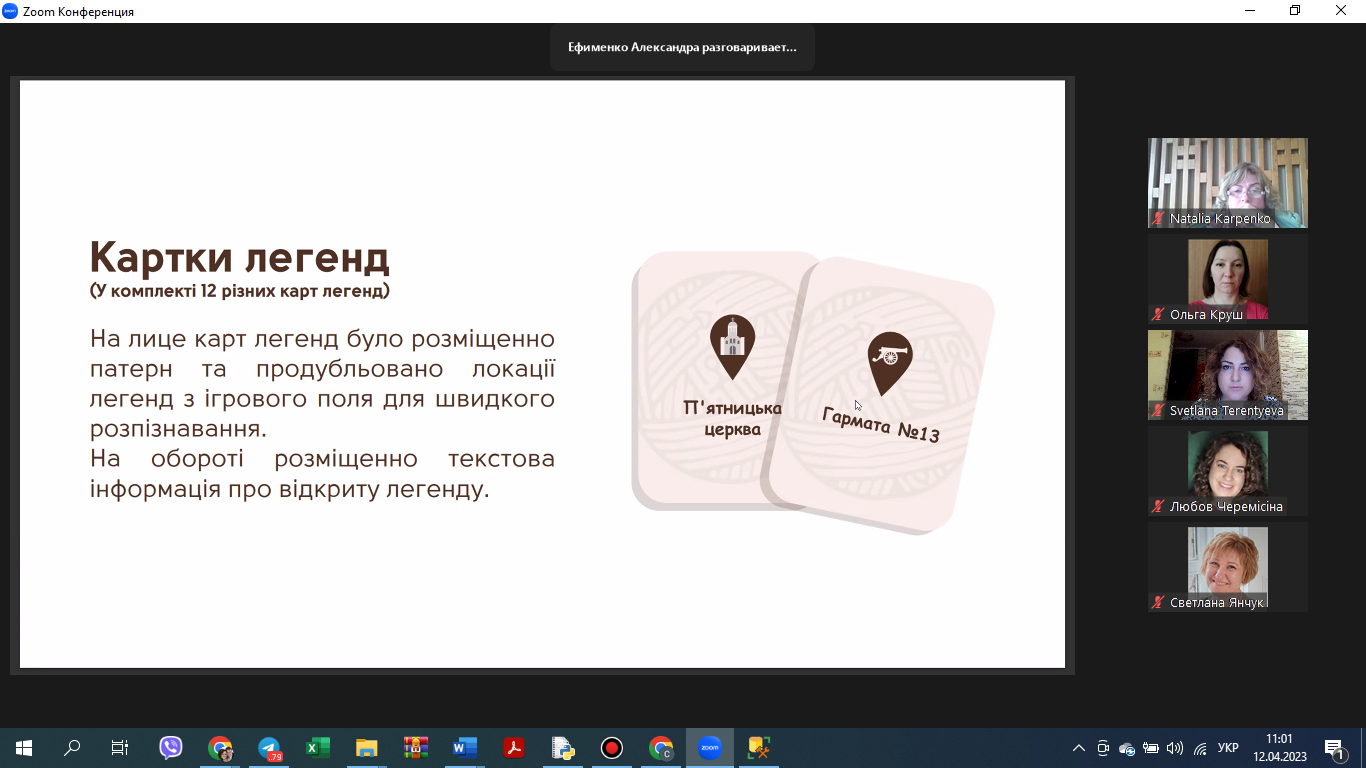
Task: Click the Ефименко Александра speaking banner
Action: coord(682,47)
